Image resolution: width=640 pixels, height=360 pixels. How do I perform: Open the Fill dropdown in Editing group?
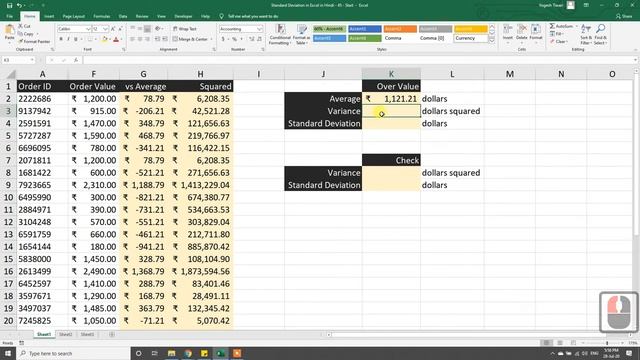(x=558, y=34)
